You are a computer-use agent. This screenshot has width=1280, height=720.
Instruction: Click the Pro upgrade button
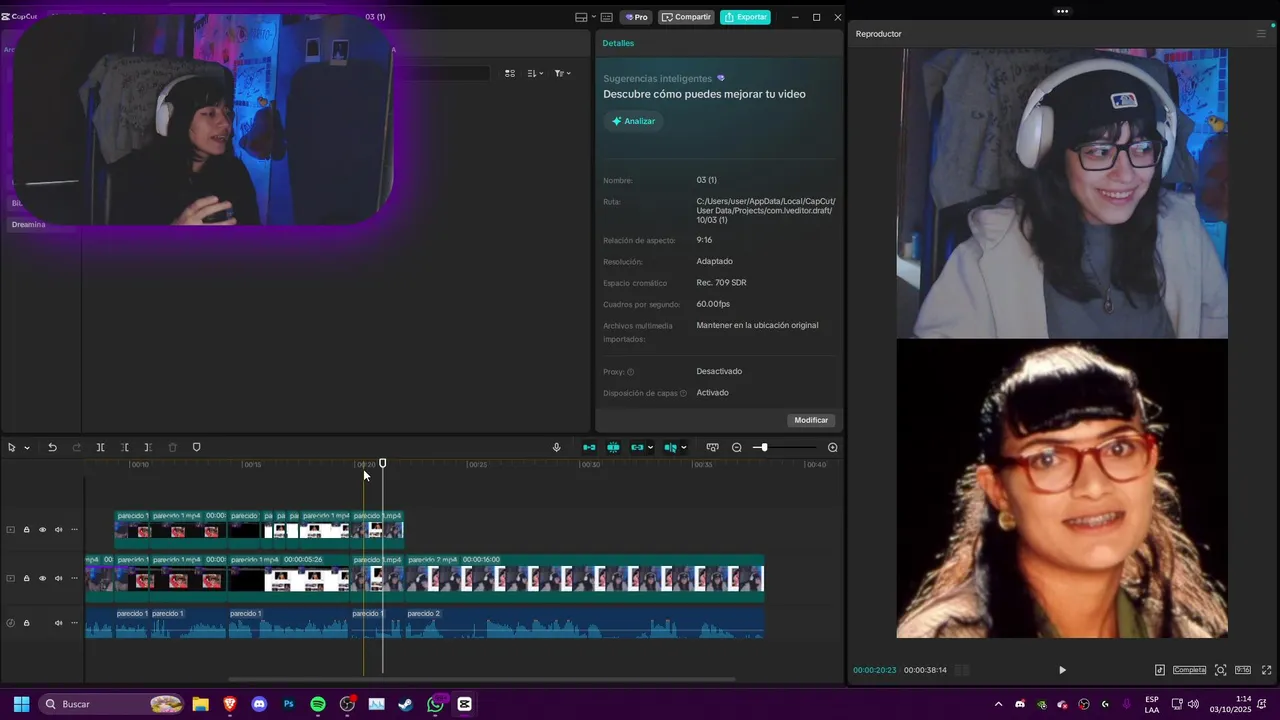[636, 17]
